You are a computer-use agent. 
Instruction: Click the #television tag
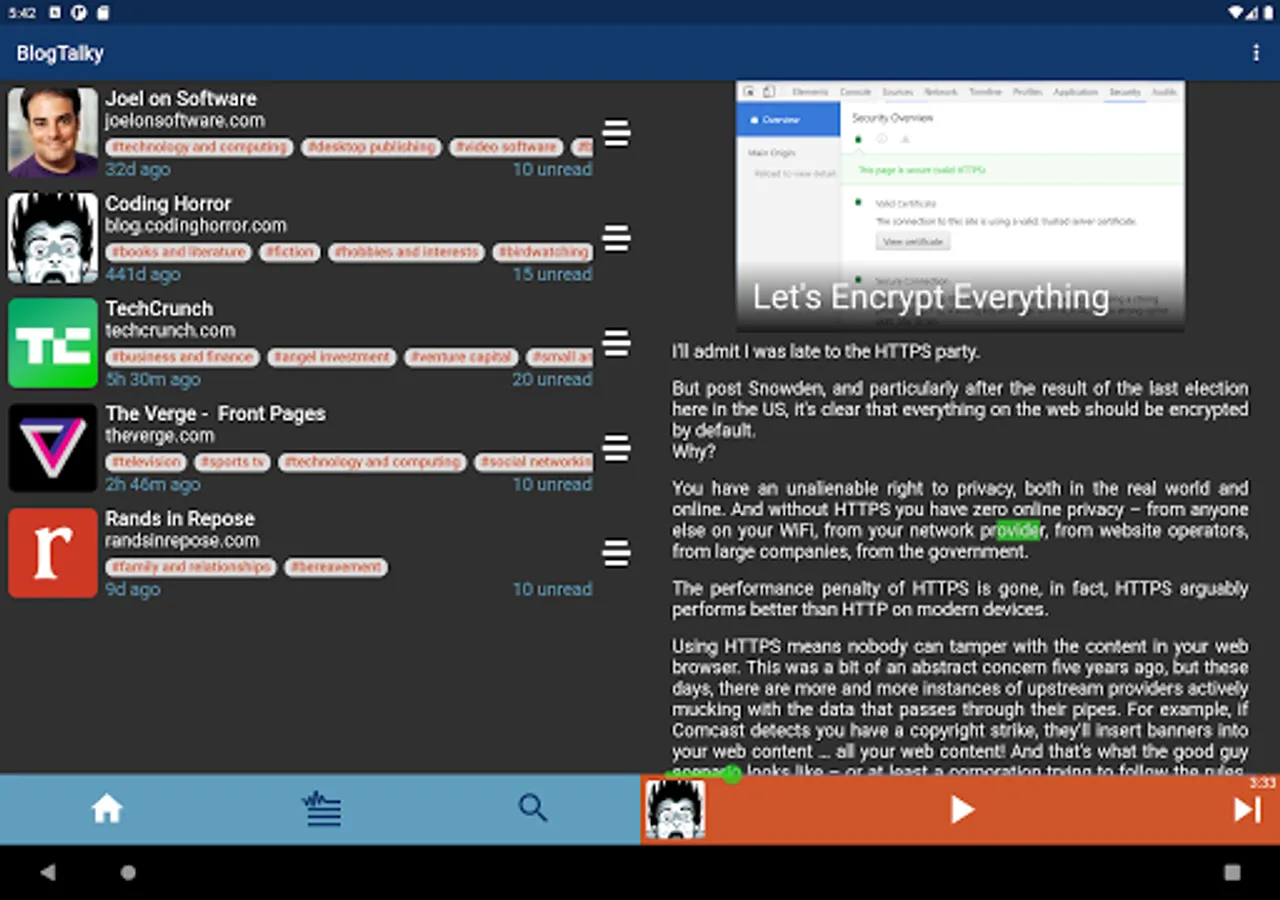tap(146, 462)
